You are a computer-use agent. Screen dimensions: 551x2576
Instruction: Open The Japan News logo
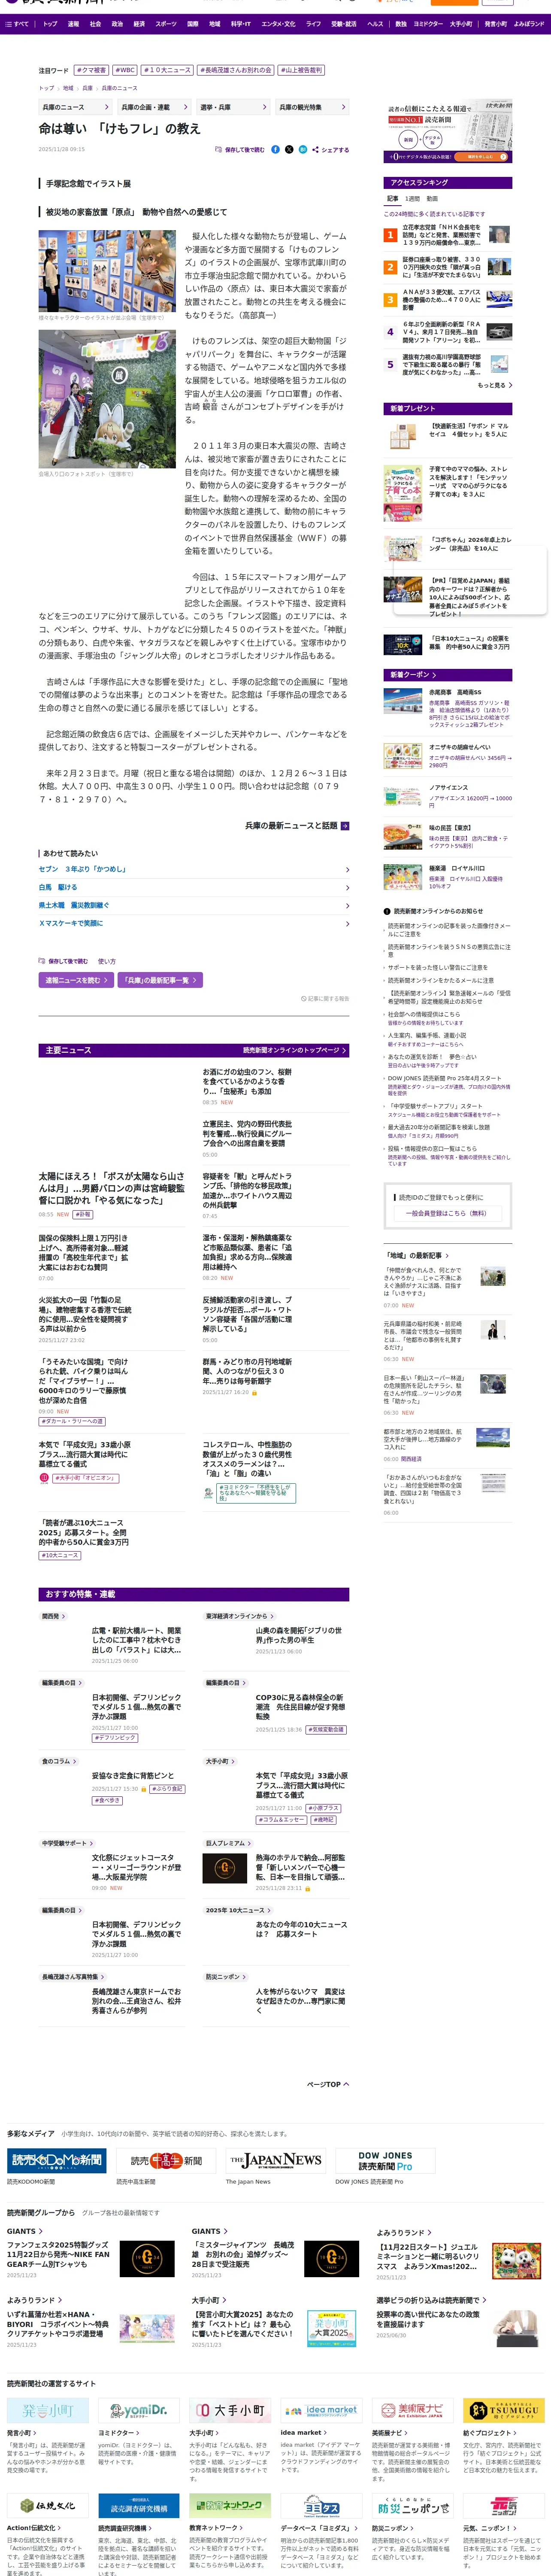[275, 2161]
